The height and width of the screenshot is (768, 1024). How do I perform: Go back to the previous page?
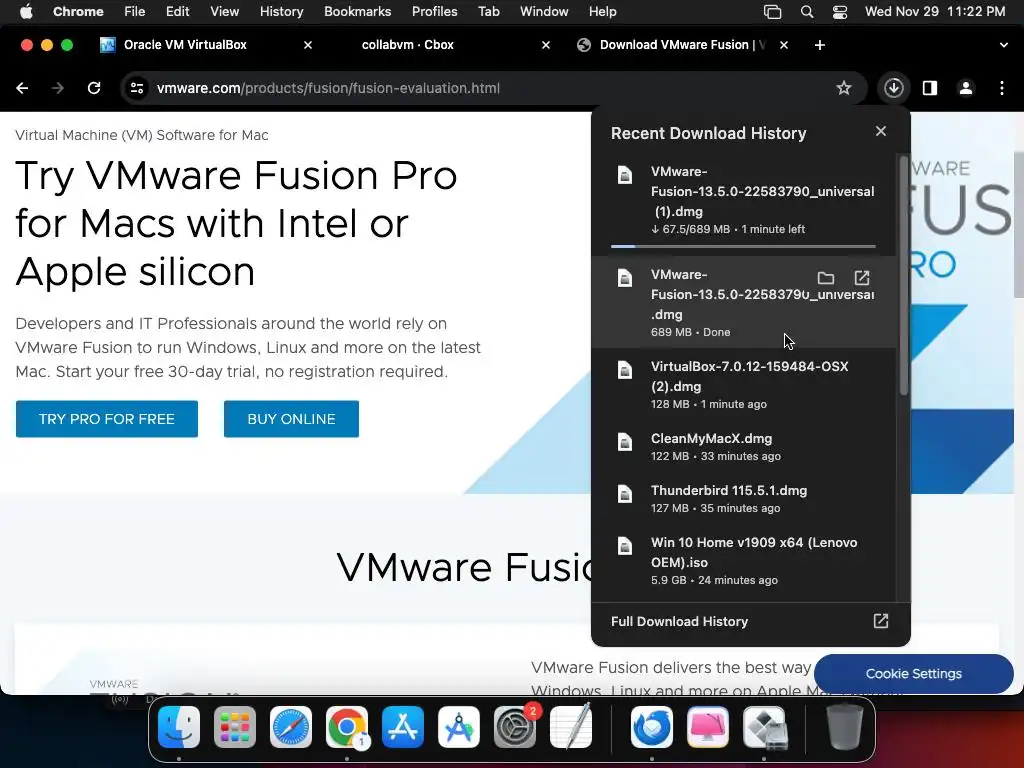(x=22, y=88)
